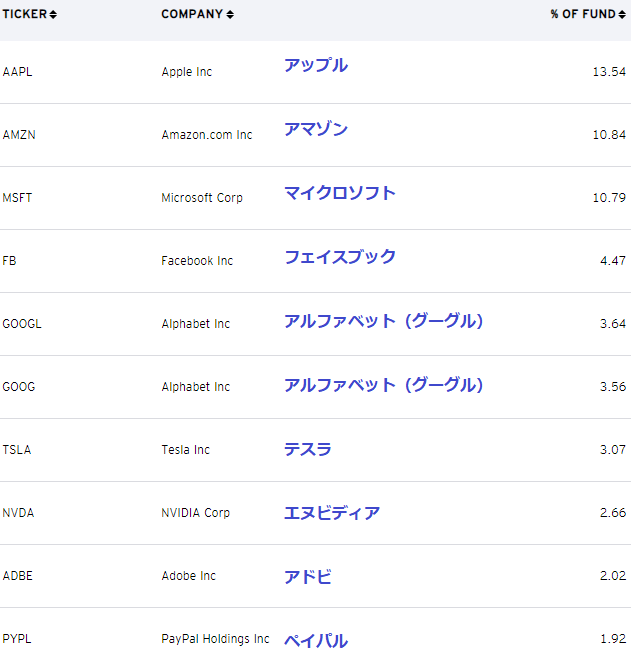Click the FB ticker
631x661 pixels.
coord(10,261)
